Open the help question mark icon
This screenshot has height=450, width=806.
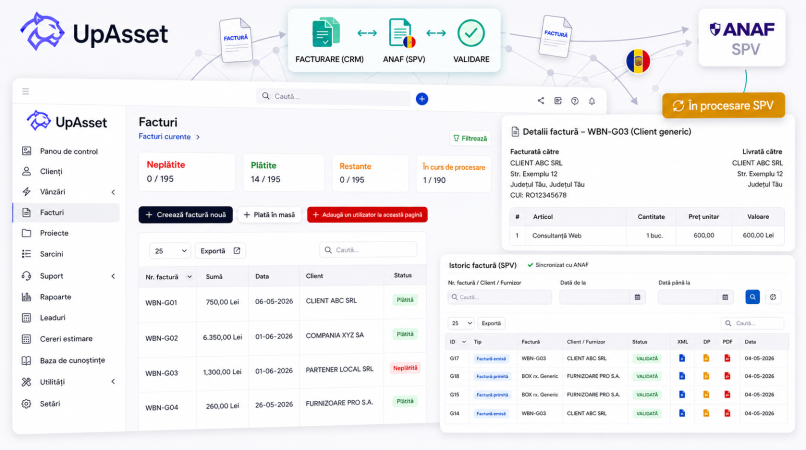coord(575,101)
